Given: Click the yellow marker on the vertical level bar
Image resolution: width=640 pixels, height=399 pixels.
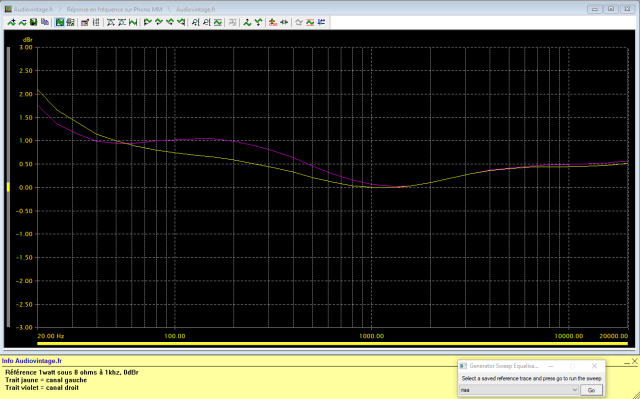Looking at the screenshot, I should [x=8, y=187].
